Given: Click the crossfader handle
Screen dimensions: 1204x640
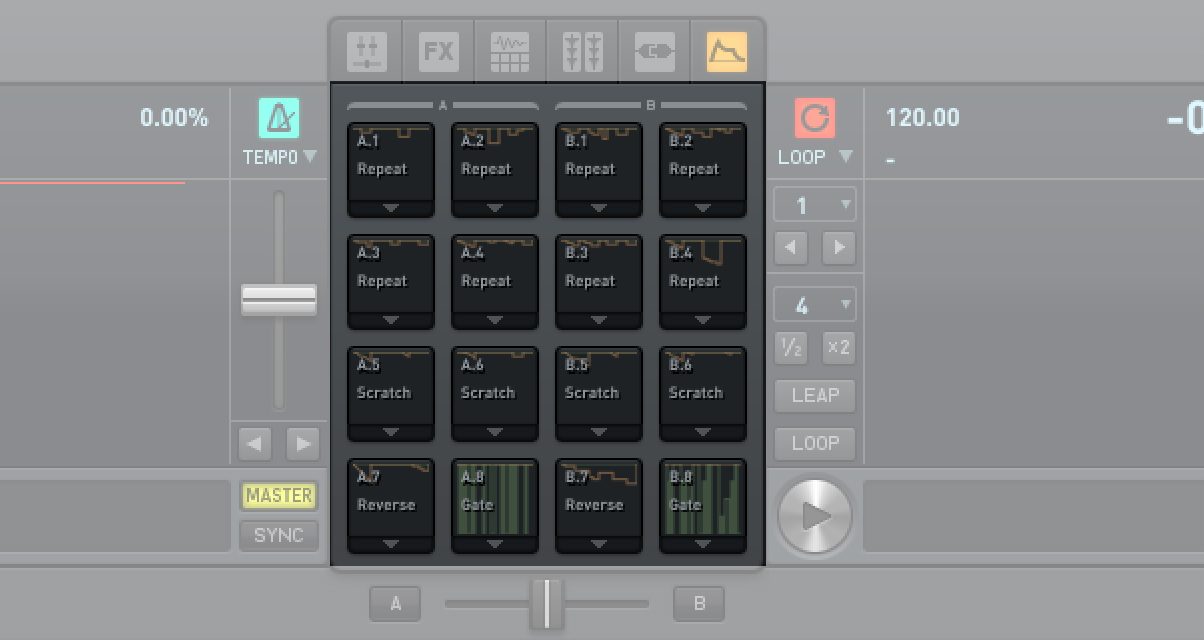Looking at the screenshot, I should coord(547,604).
